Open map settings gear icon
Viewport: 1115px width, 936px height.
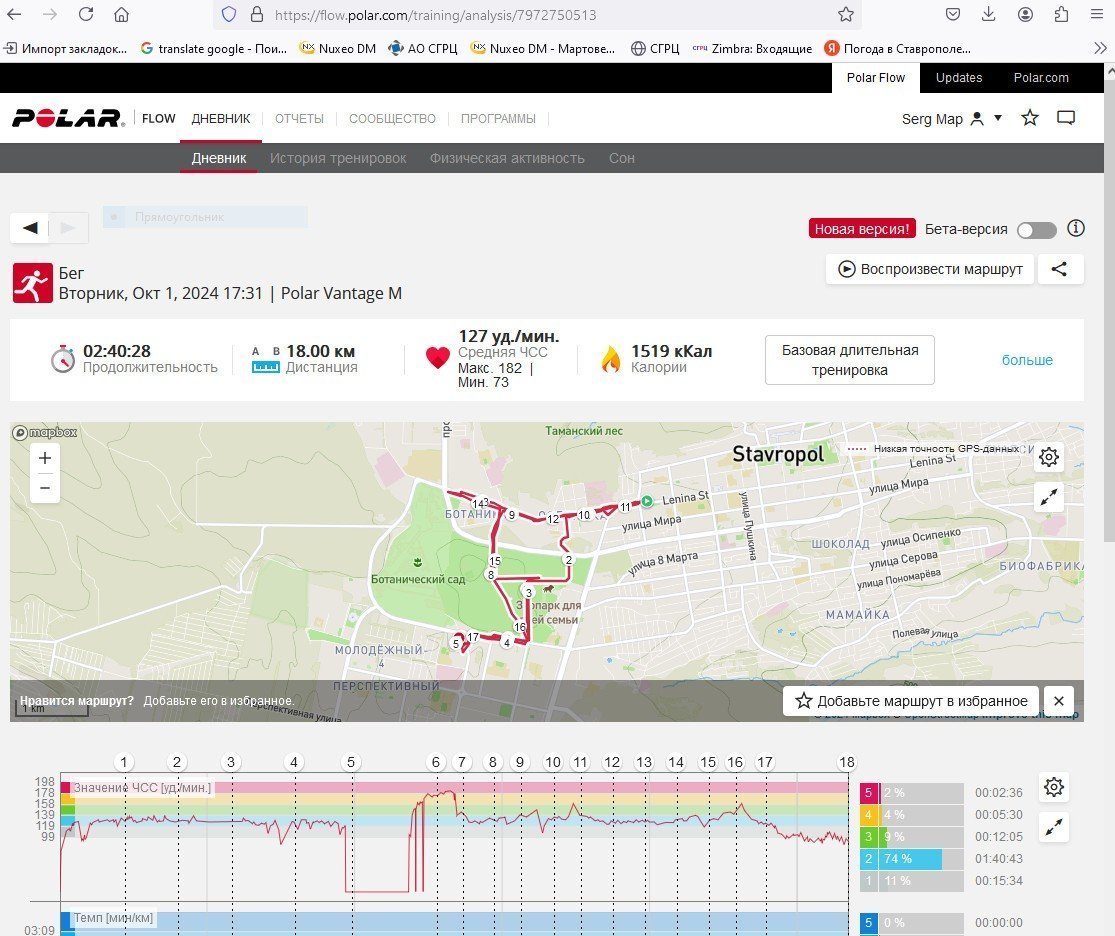pyautogui.click(x=1049, y=457)
